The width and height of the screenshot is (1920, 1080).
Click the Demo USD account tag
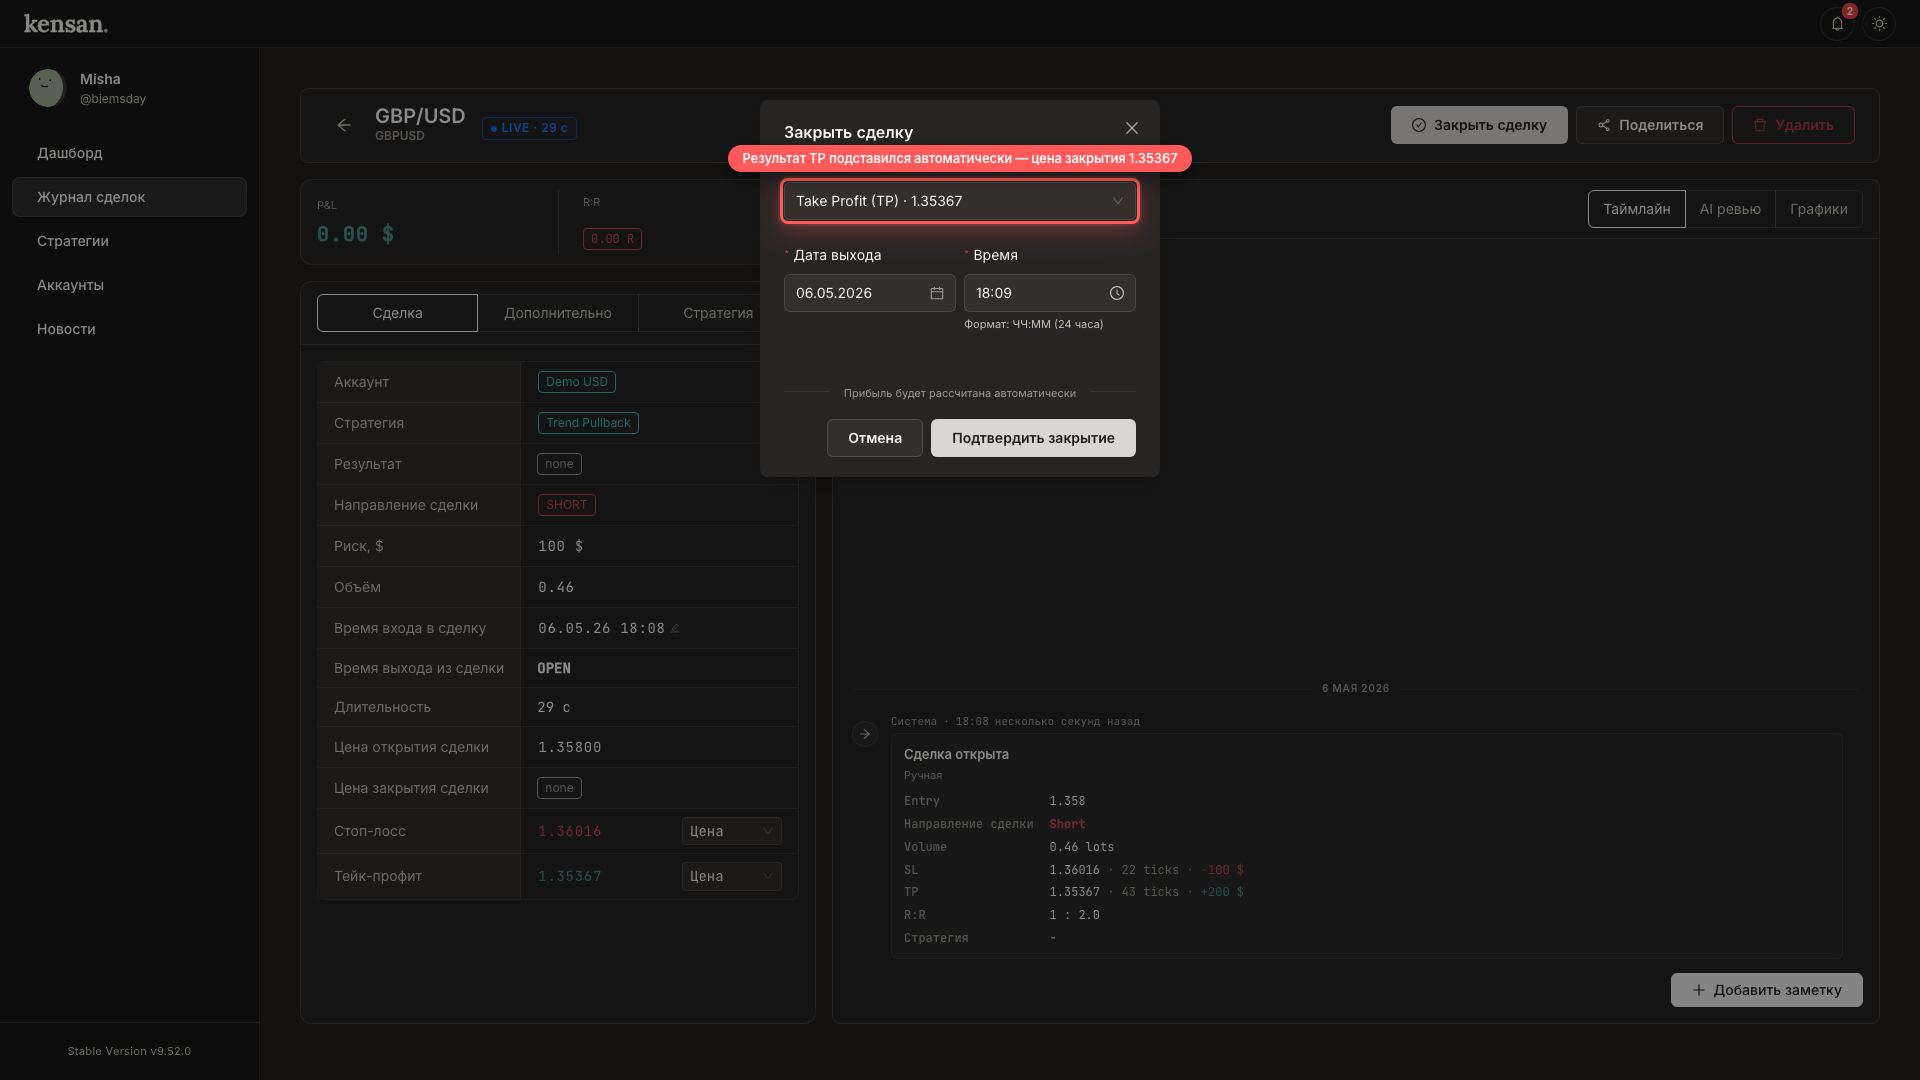pos(577,382)
